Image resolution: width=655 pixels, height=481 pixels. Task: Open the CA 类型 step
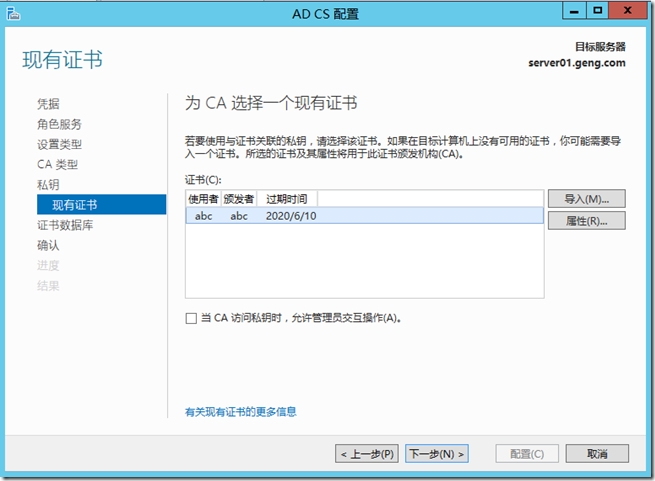point(57,164)
